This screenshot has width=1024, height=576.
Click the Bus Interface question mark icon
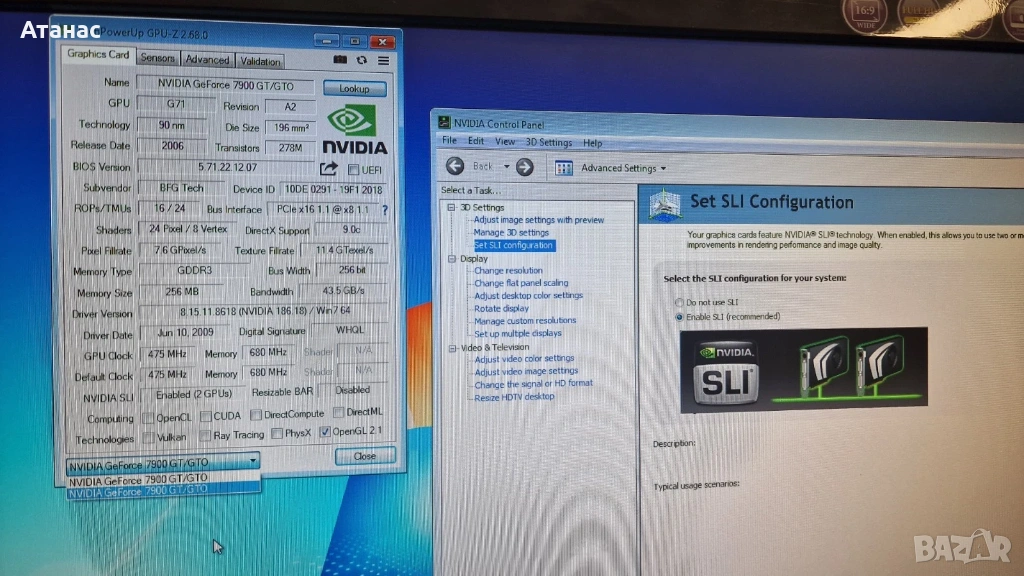pos(385,211)
